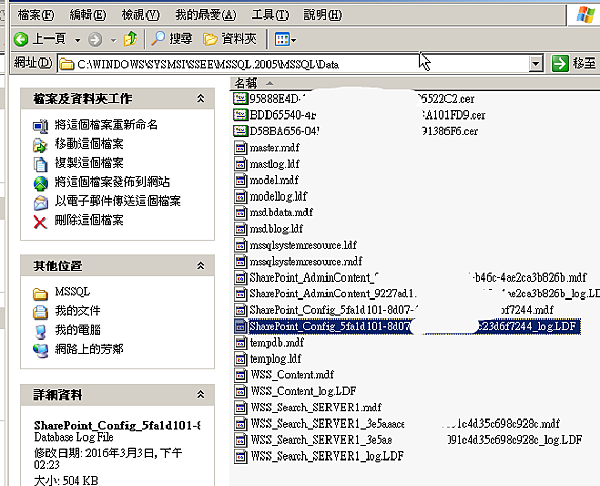
Task: Click the email envelope icon
Action: coord(41,203)
